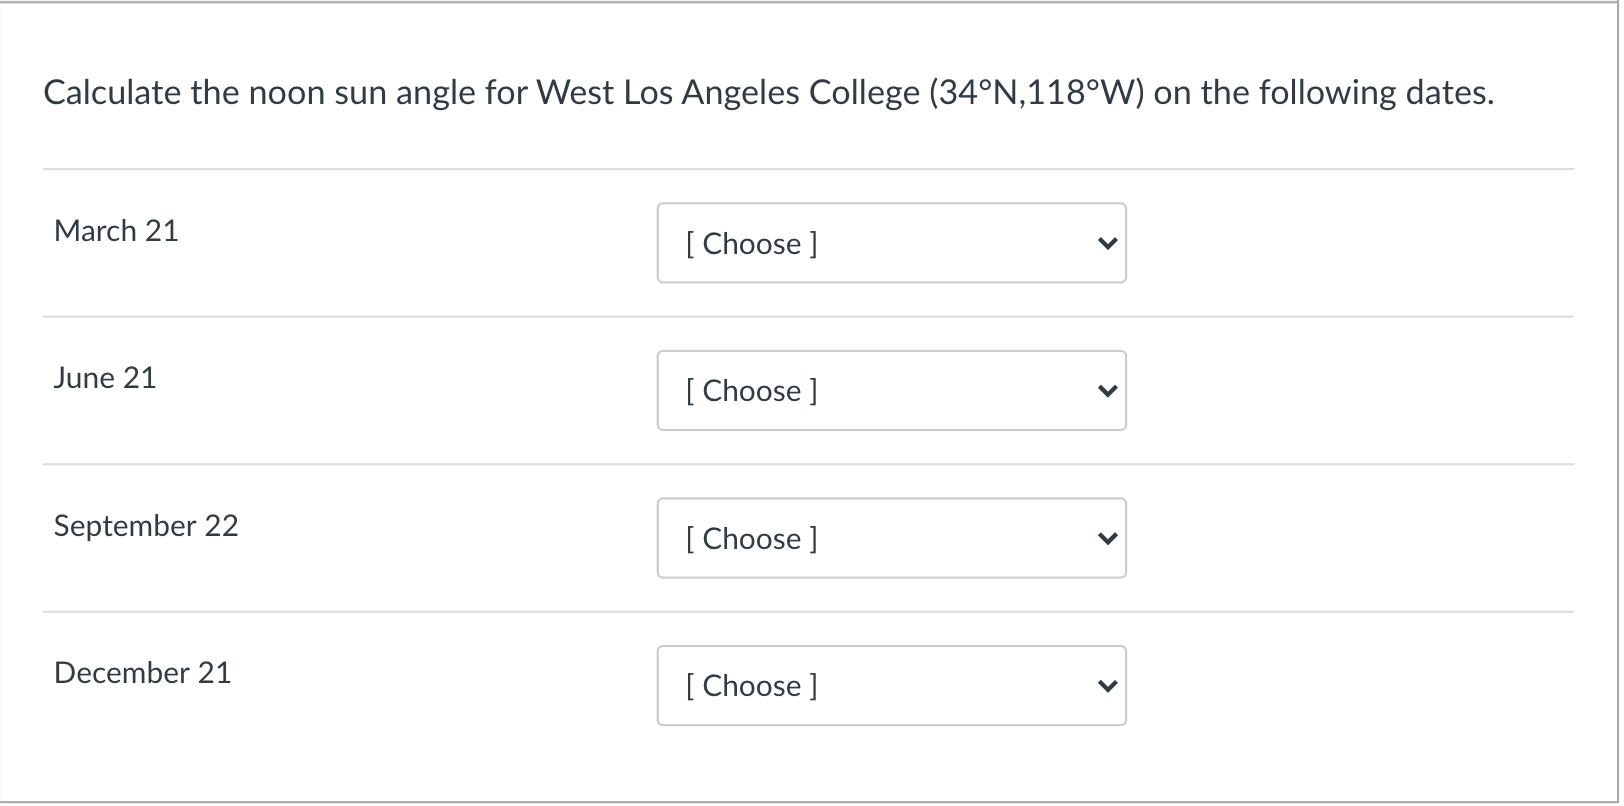Click the coordinates text (34°N,118°W)
Viewport: 1624px width, 806px height.
point(1036,93)
